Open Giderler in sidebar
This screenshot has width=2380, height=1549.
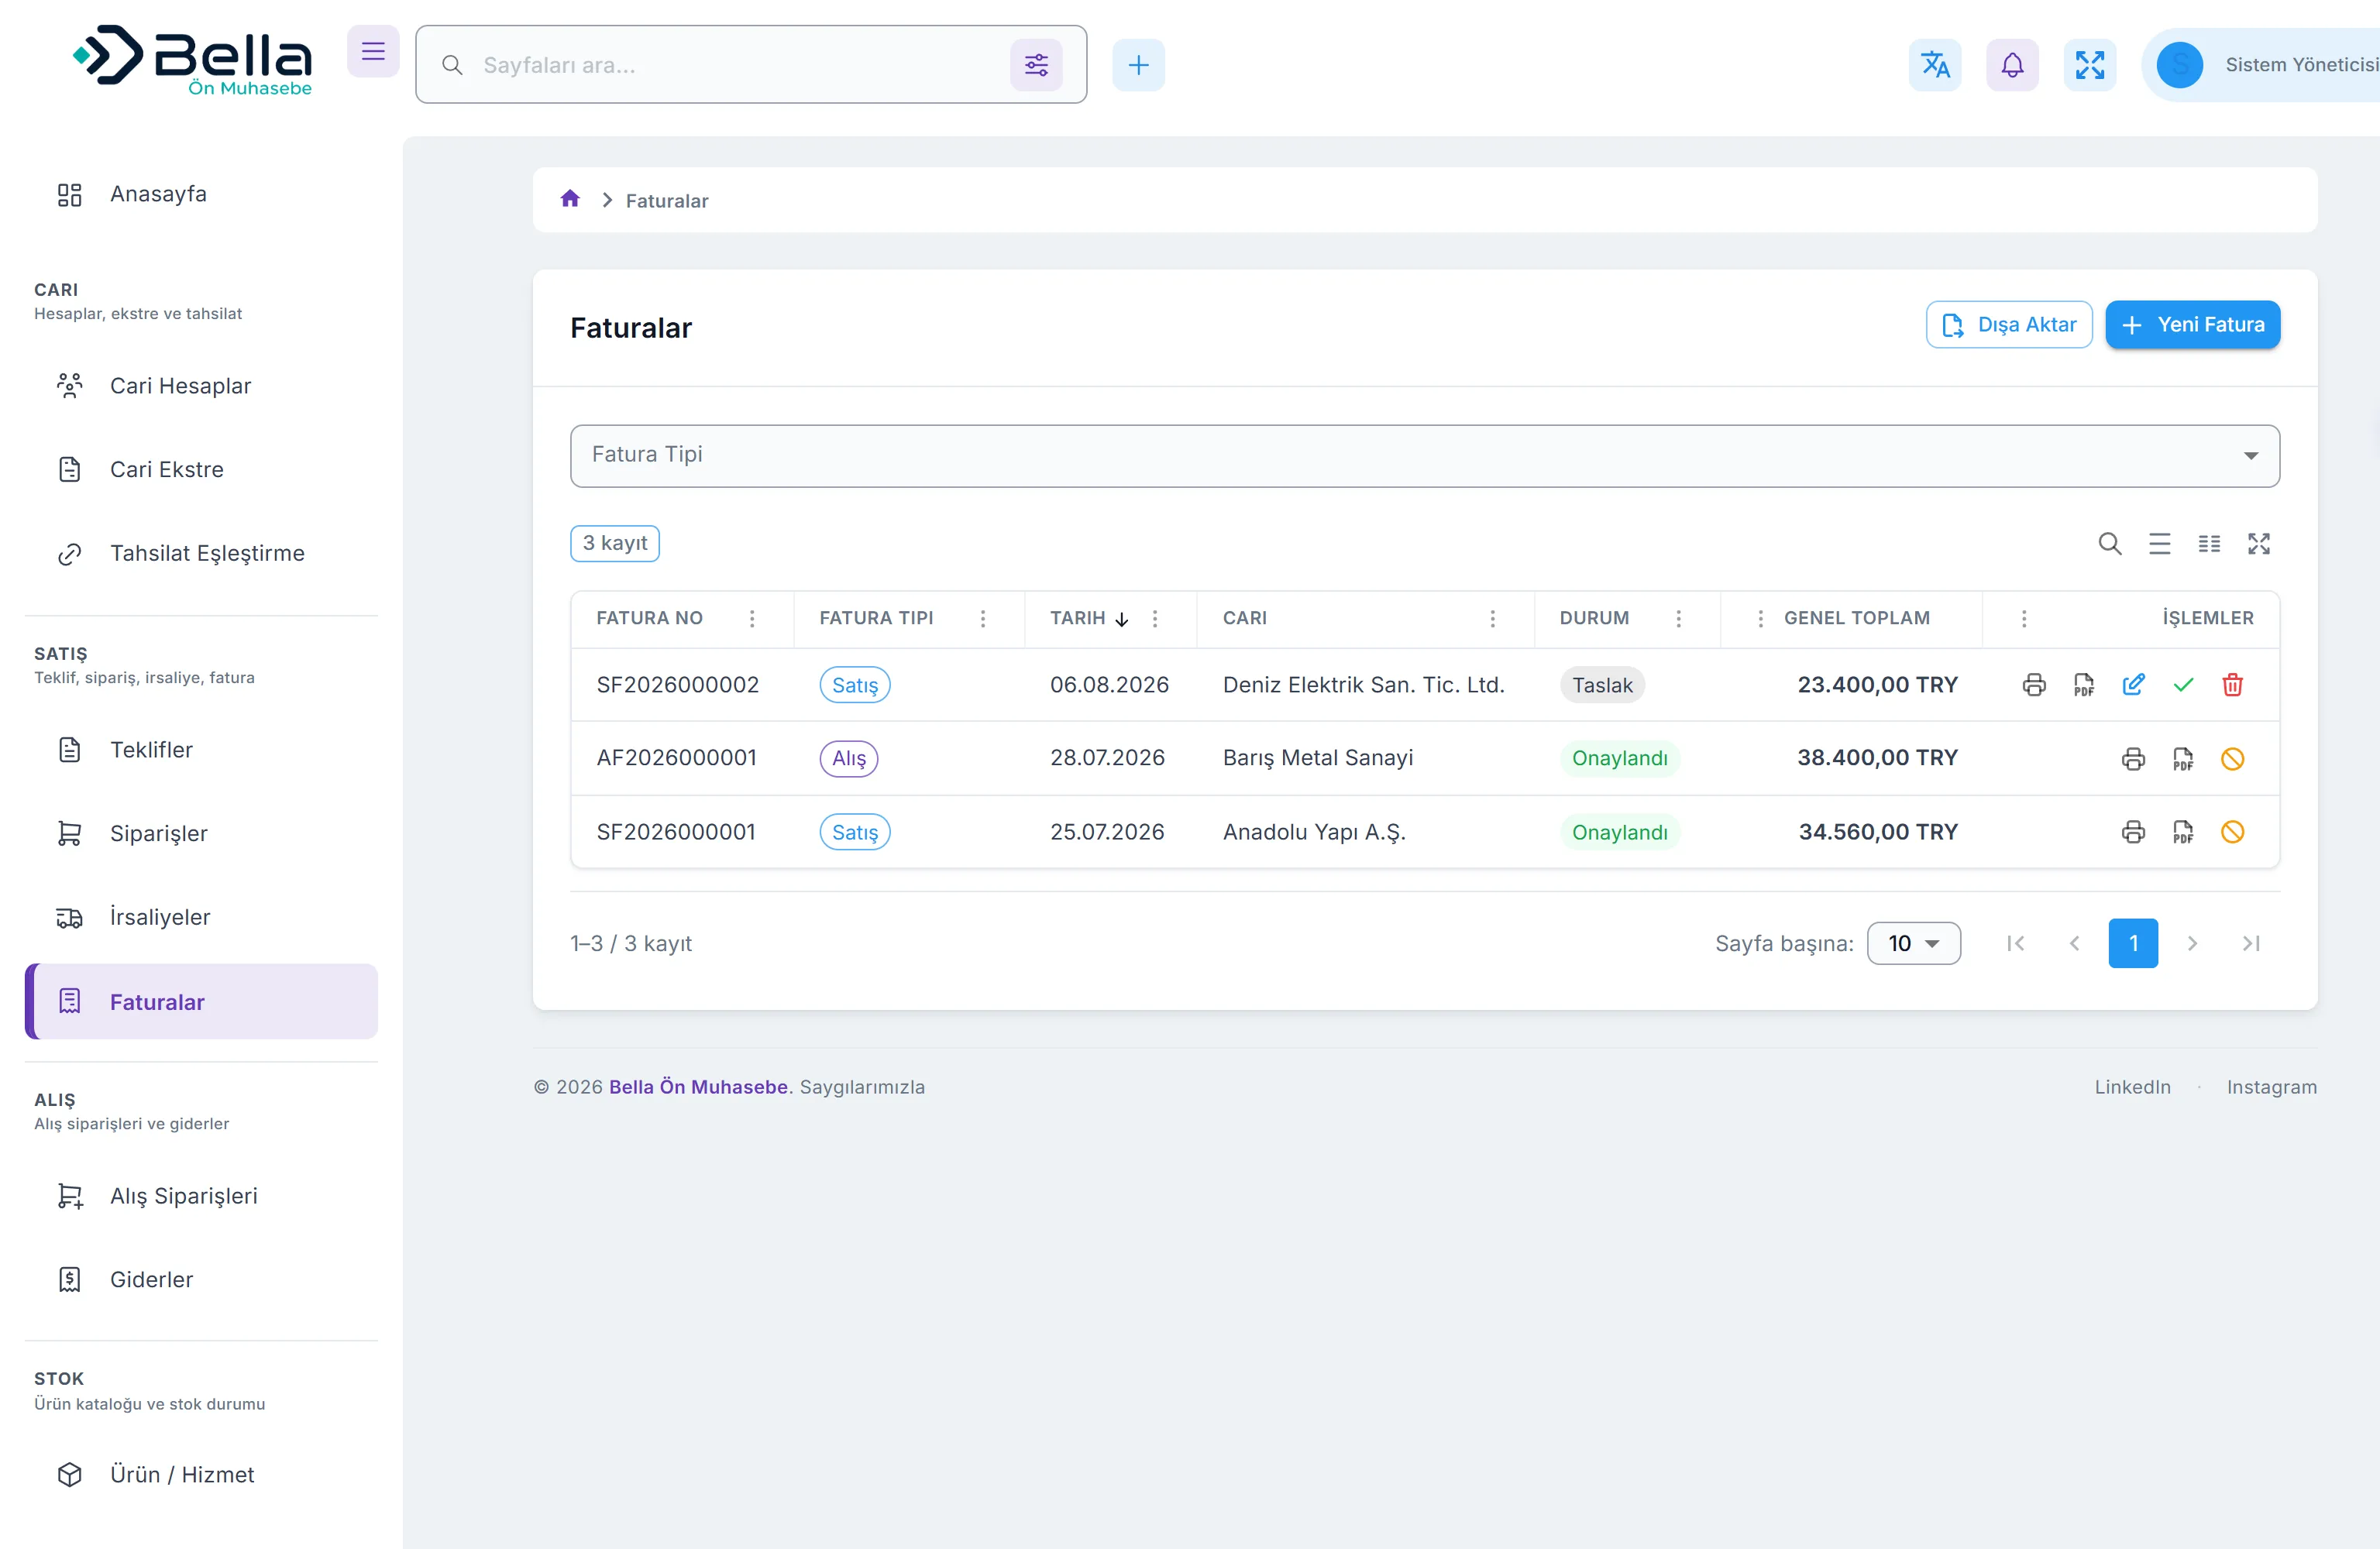201,1280
